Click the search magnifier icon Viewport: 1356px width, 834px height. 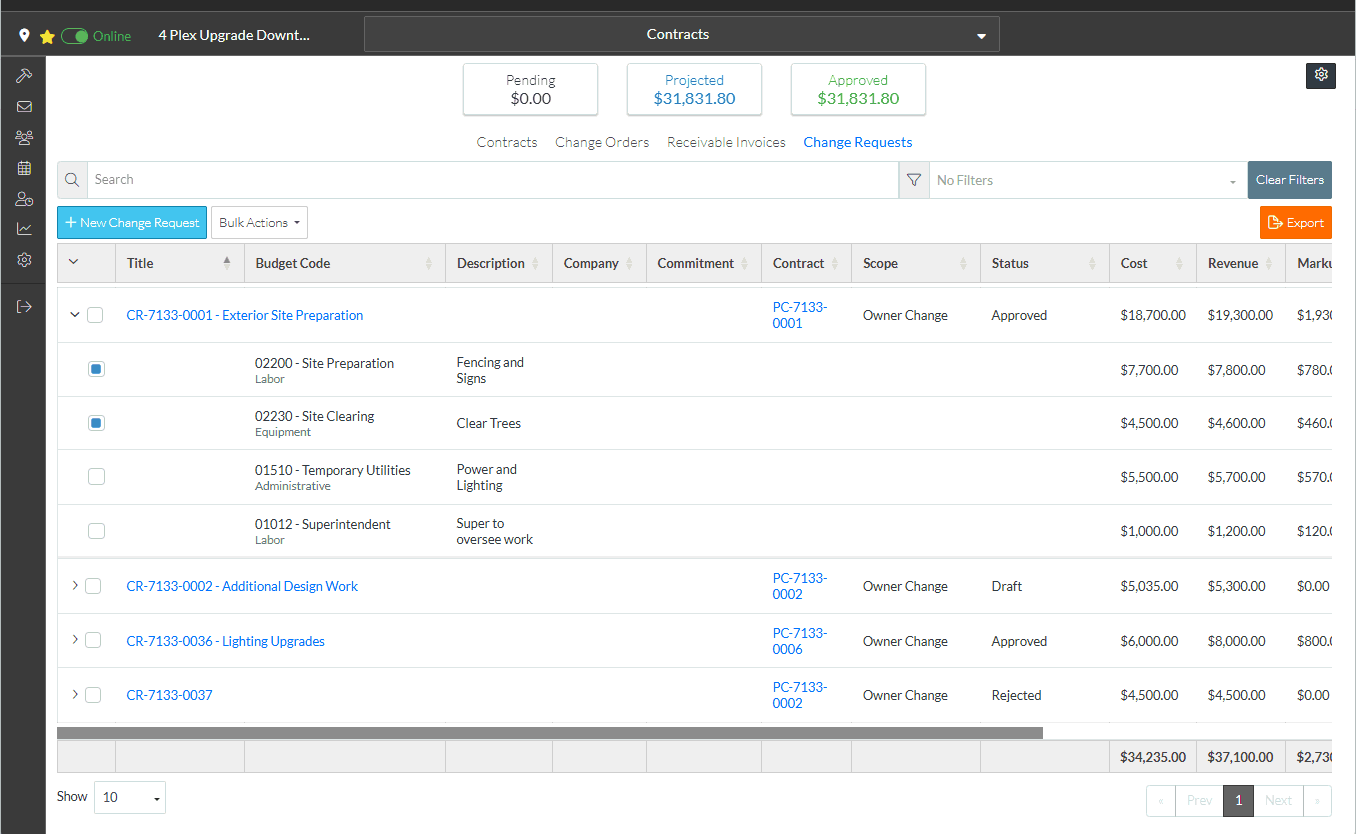click(x=72, y=180)
